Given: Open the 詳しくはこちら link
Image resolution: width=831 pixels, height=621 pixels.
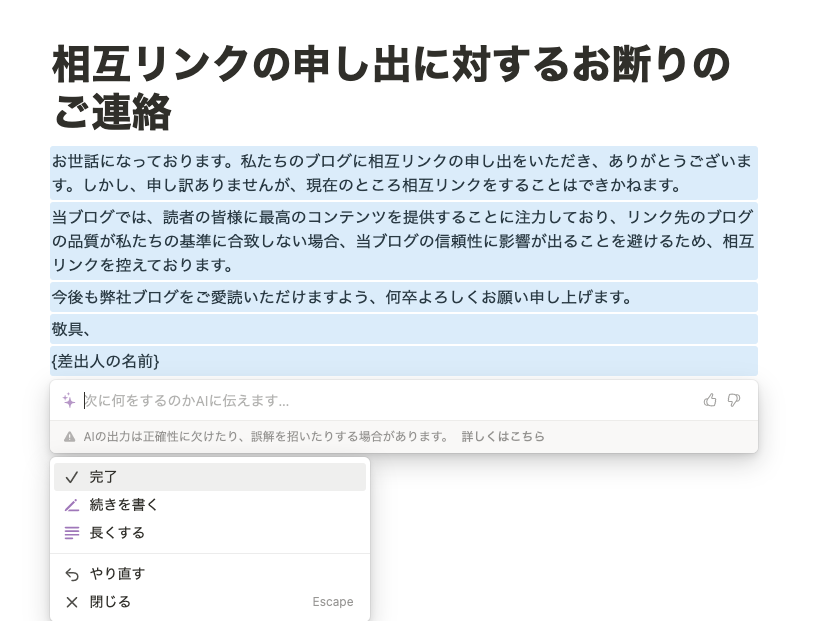Looking at the screenshot, I should coord(503,437).
